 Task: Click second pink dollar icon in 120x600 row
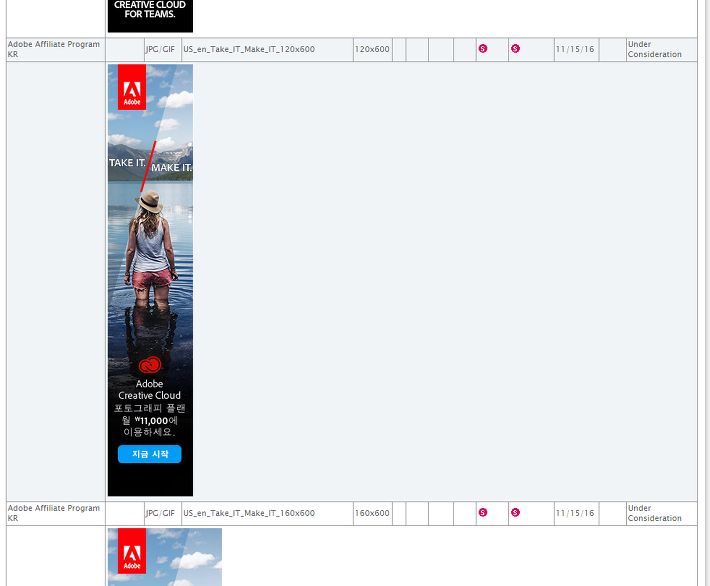coord(515,48)
